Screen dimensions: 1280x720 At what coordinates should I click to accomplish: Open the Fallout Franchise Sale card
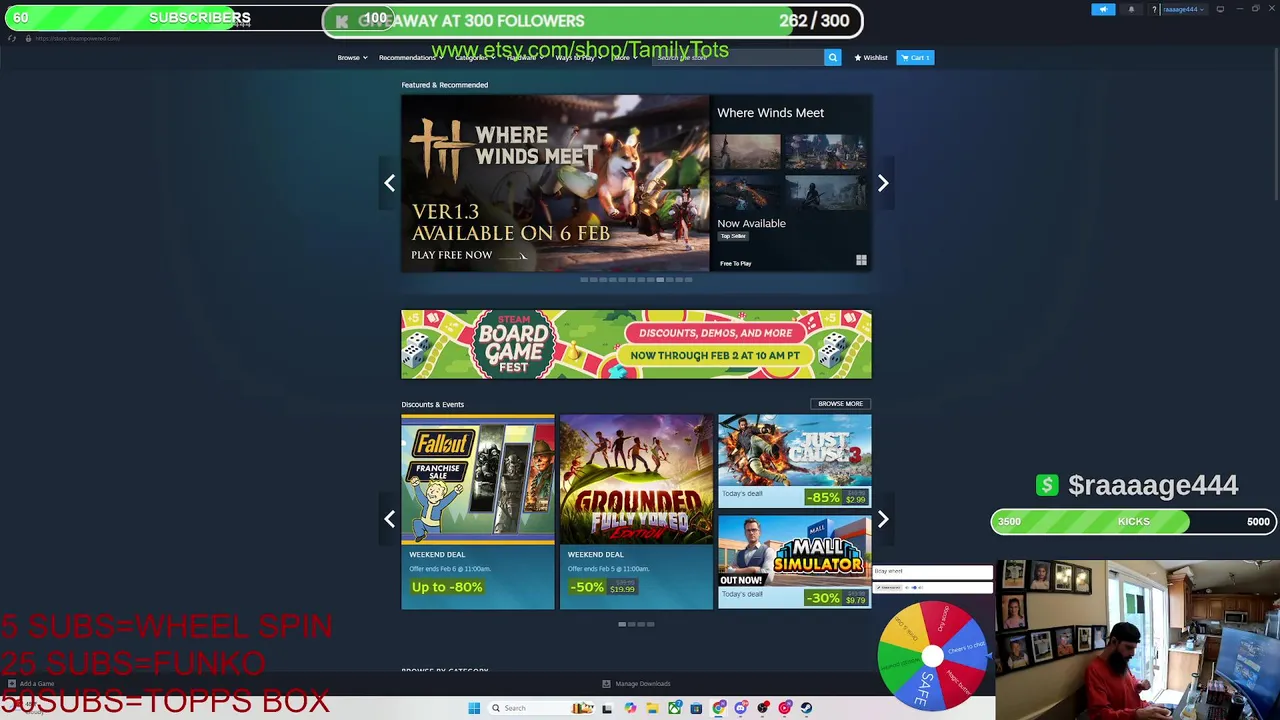(478, 511)
